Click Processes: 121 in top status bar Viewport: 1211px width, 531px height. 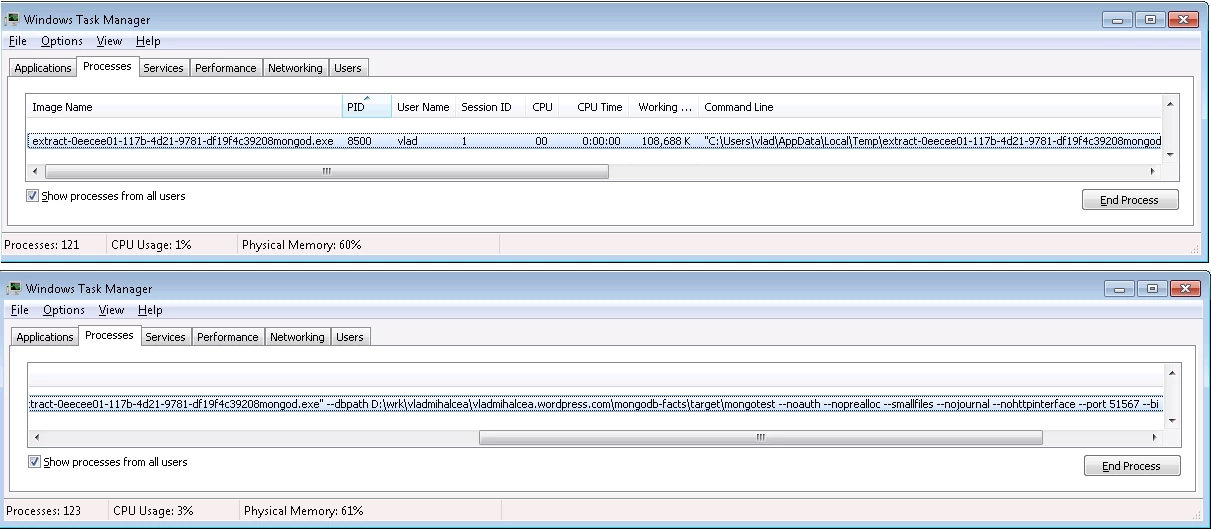pyautogui.click(x=43, y=245)
